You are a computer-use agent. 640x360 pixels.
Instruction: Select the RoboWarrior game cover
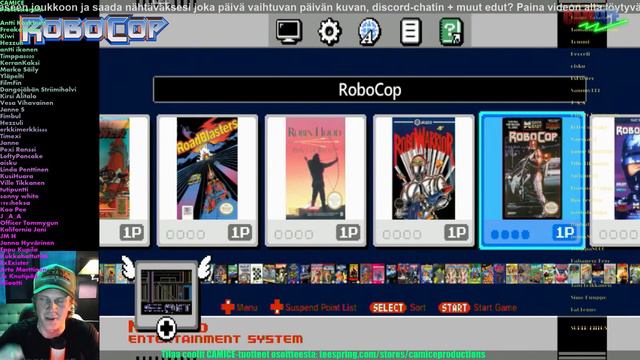pos(424,168)
